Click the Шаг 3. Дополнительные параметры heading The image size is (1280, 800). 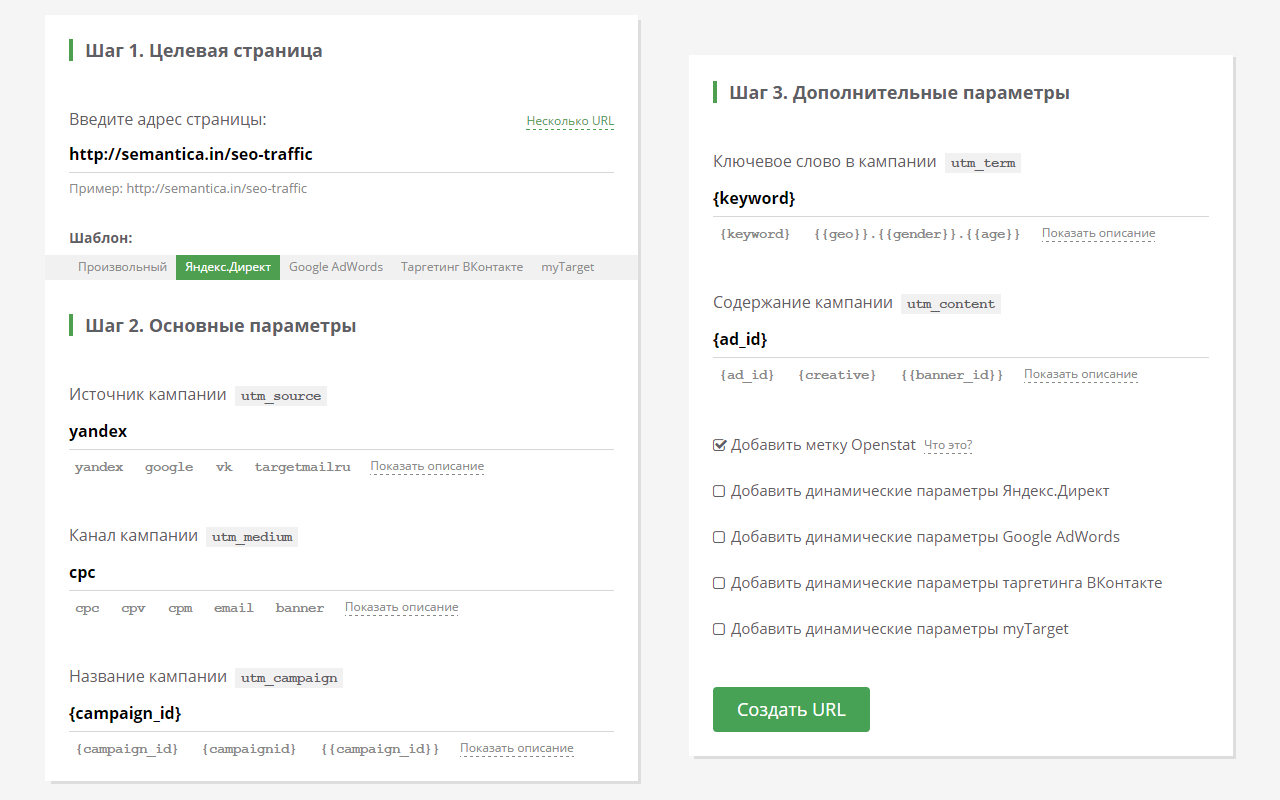[900, 93]
